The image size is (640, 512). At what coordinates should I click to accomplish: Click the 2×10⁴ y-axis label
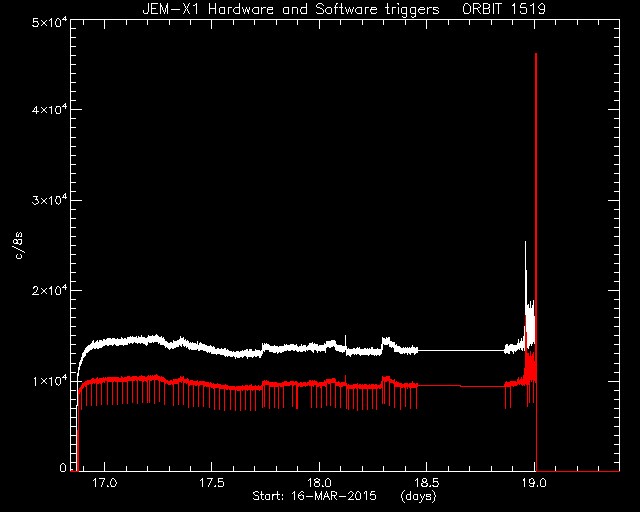[x=49, y=290]
